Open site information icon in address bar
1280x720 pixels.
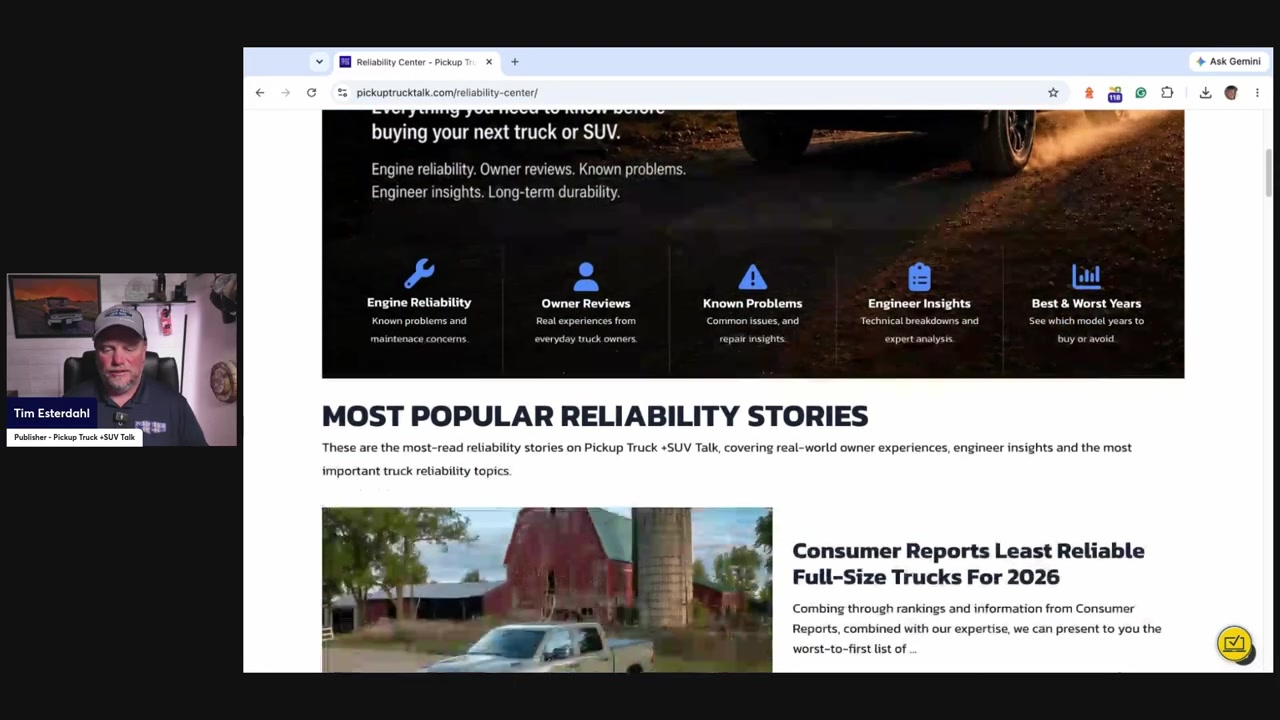(342, 92)
